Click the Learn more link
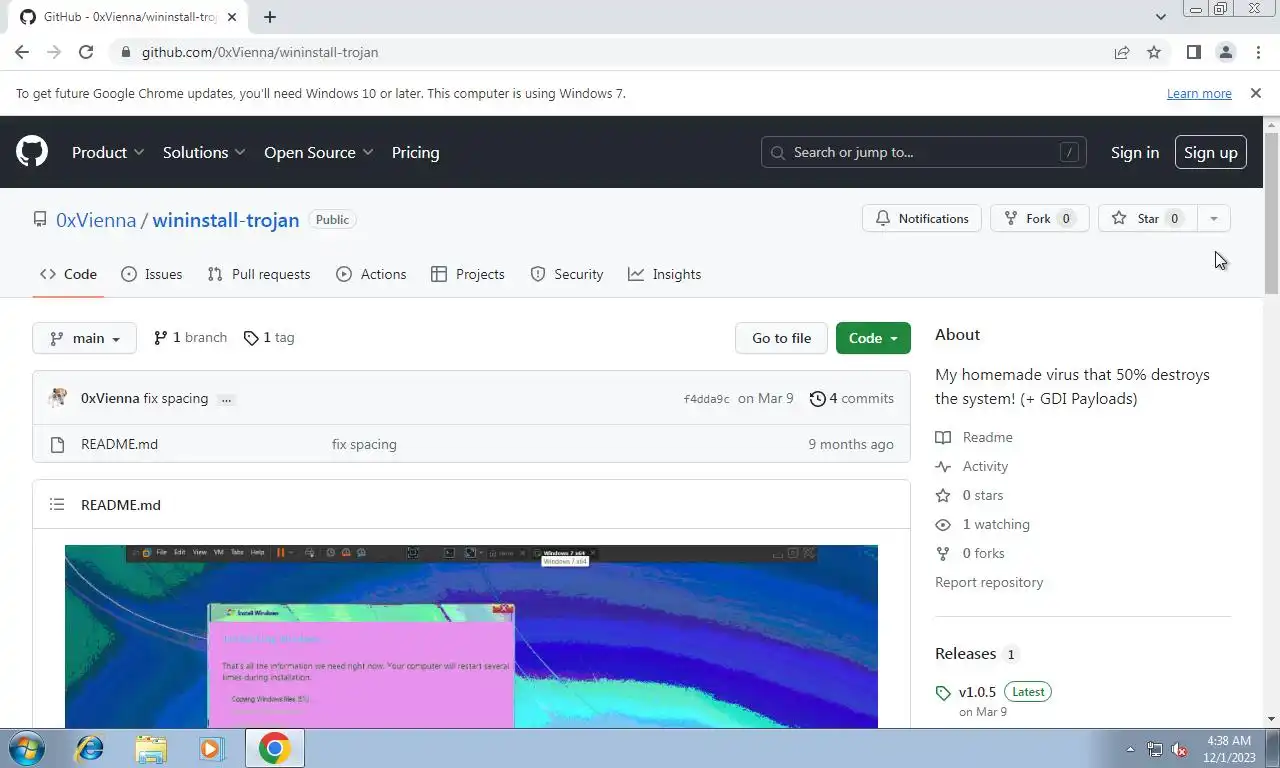Viewport: 1280px width, 768px height. click(1199, 93)
